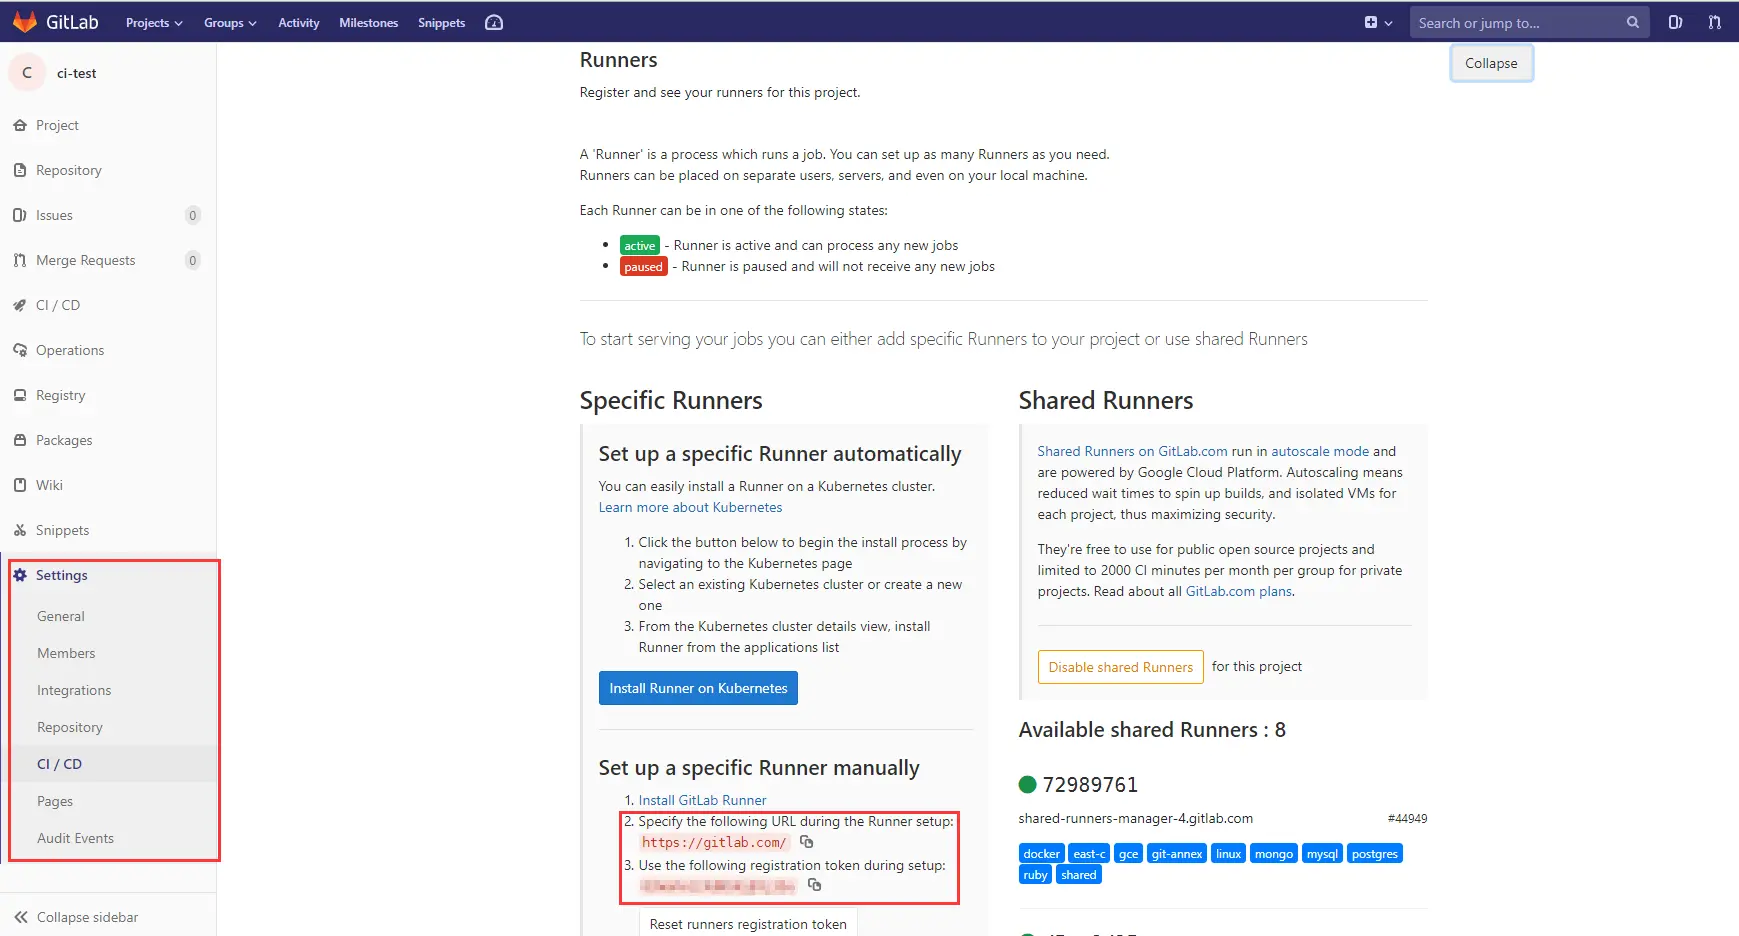Click the Project home icon in sidebar
This screenshot has width=1739, height=936.
tap(20, 125)
